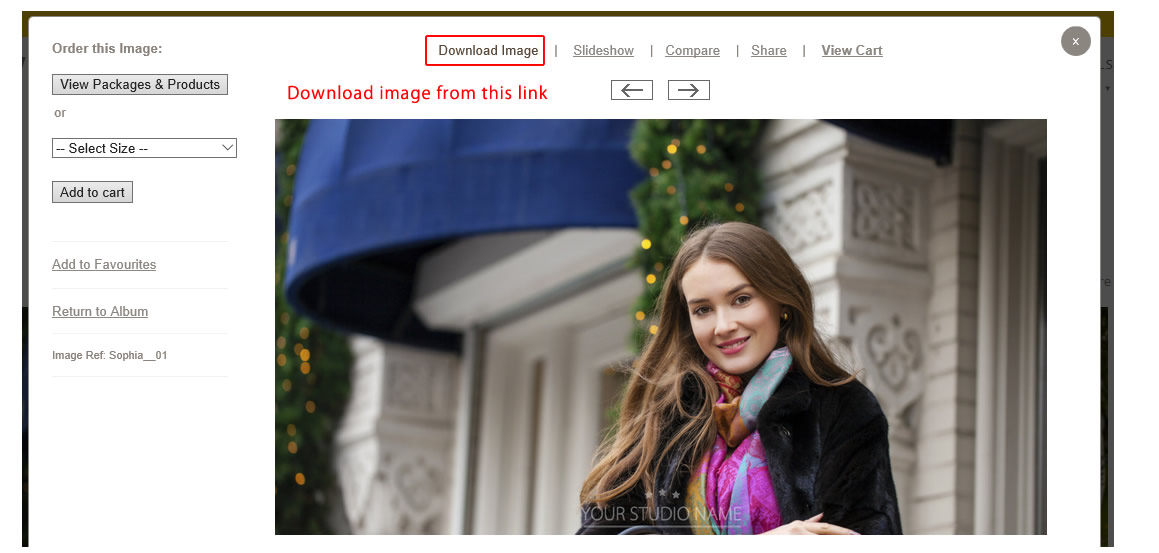Open the Compare link
Image resolution: width=1159 pixels, height=553 pixels.
click(x=692, y=50)
